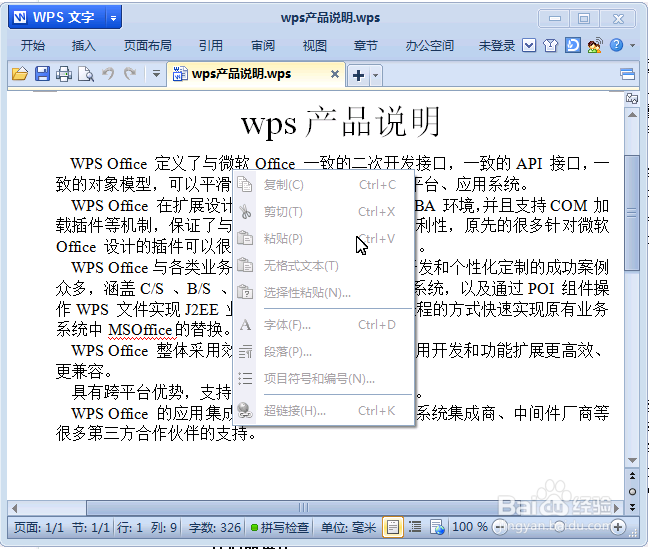Open the WPS 文字 application menu

57,17
